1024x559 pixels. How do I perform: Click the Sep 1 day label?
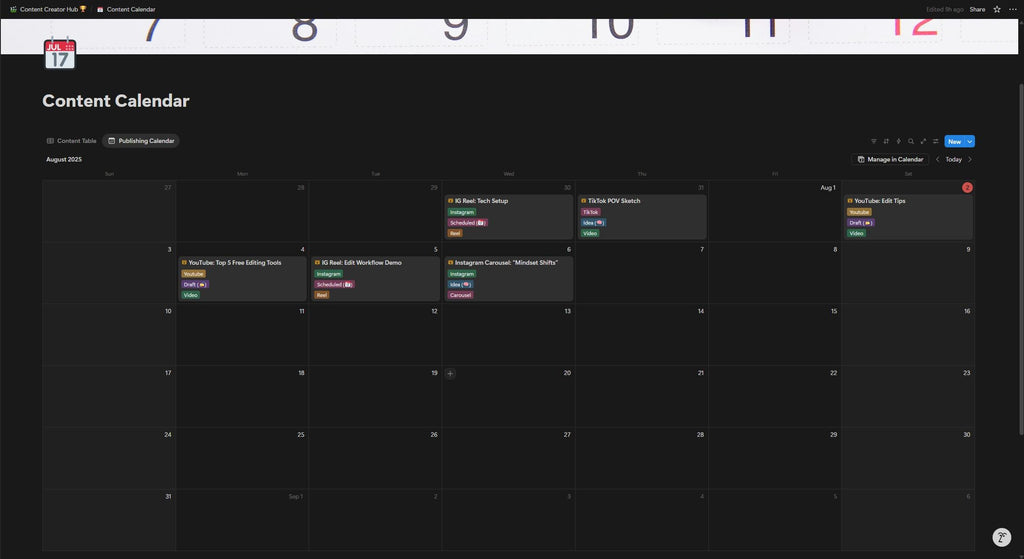(x=296, y=496)
